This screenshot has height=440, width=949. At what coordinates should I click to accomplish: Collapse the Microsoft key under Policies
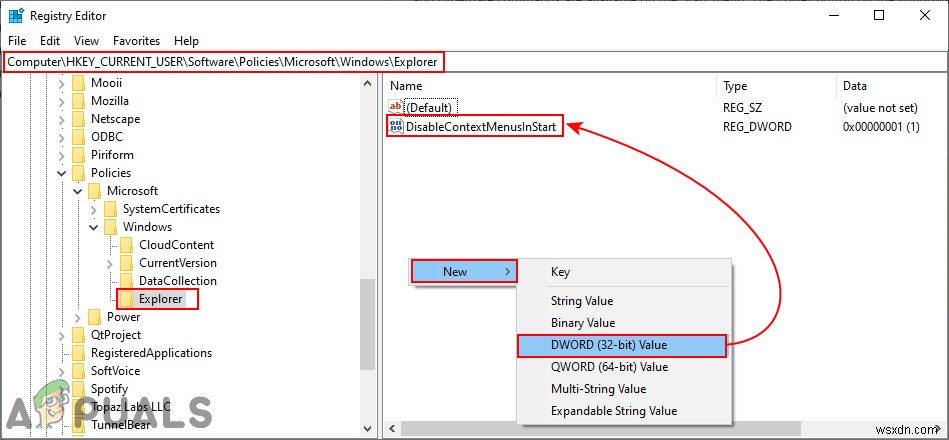pyautogui.click(x=77, y=191)
